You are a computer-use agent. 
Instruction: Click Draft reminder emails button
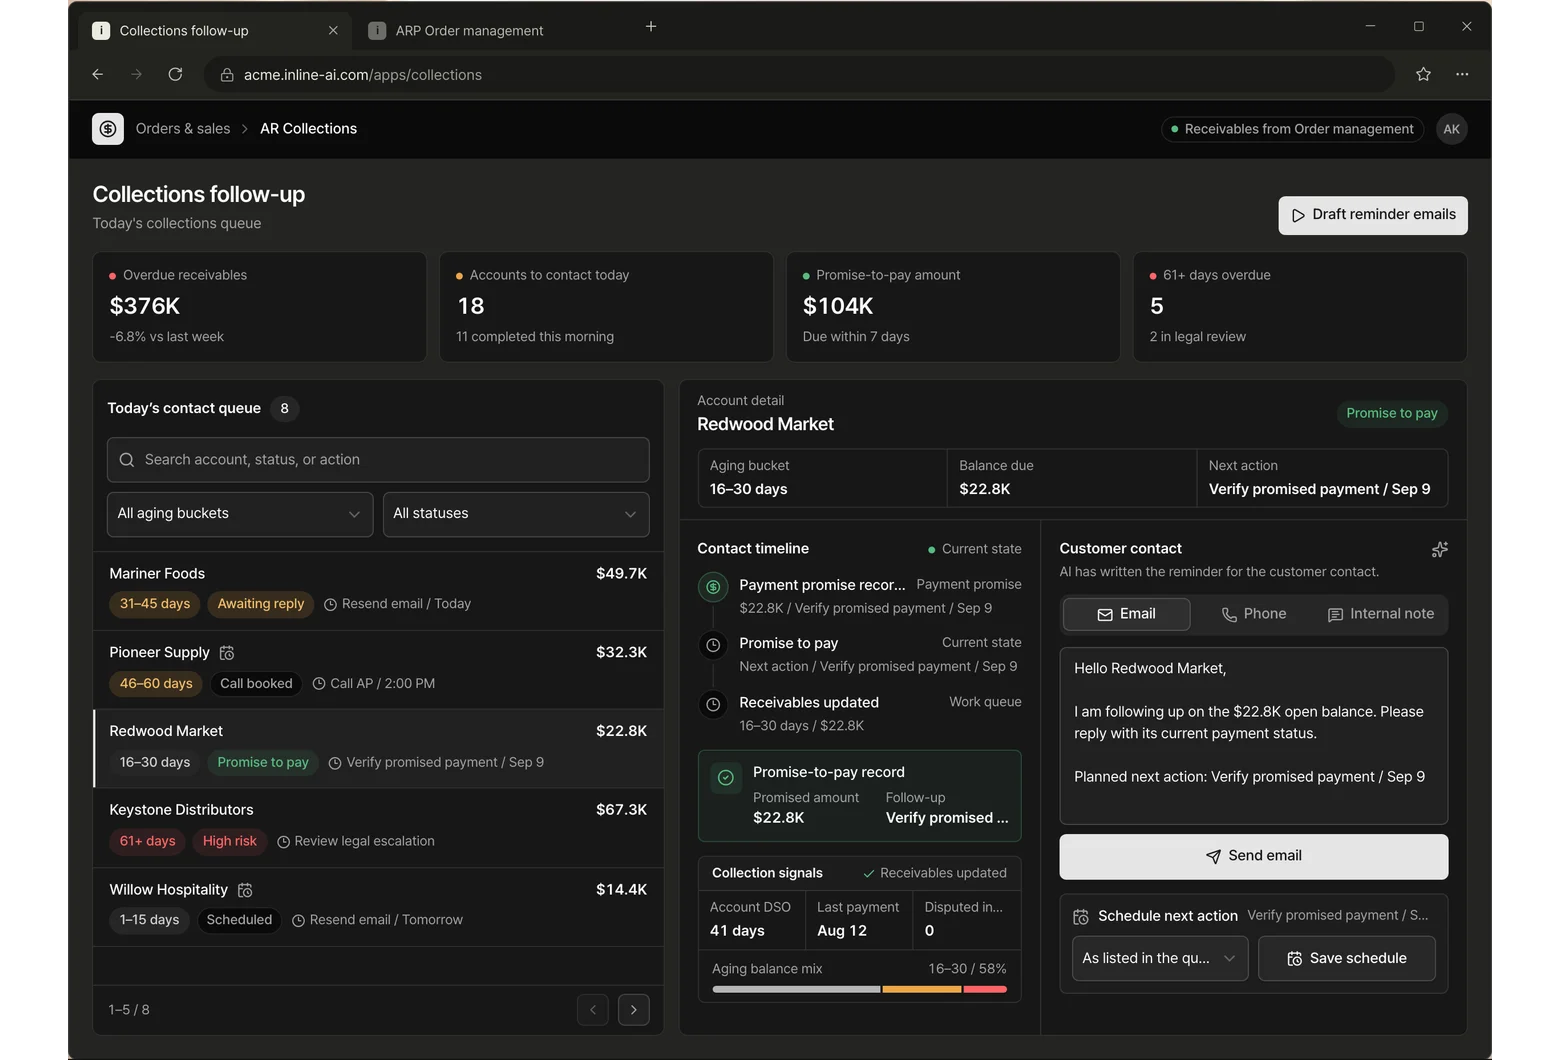[1373, 215]
